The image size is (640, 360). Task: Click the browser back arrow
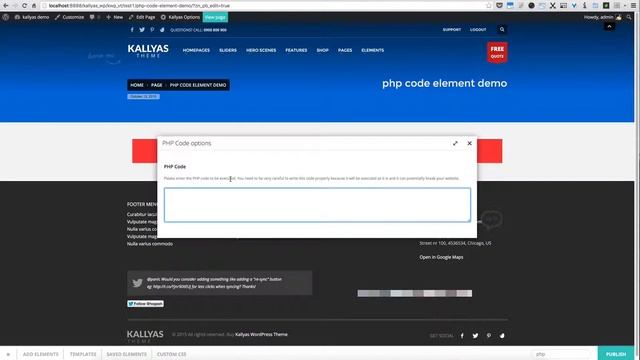click(5, 6)
